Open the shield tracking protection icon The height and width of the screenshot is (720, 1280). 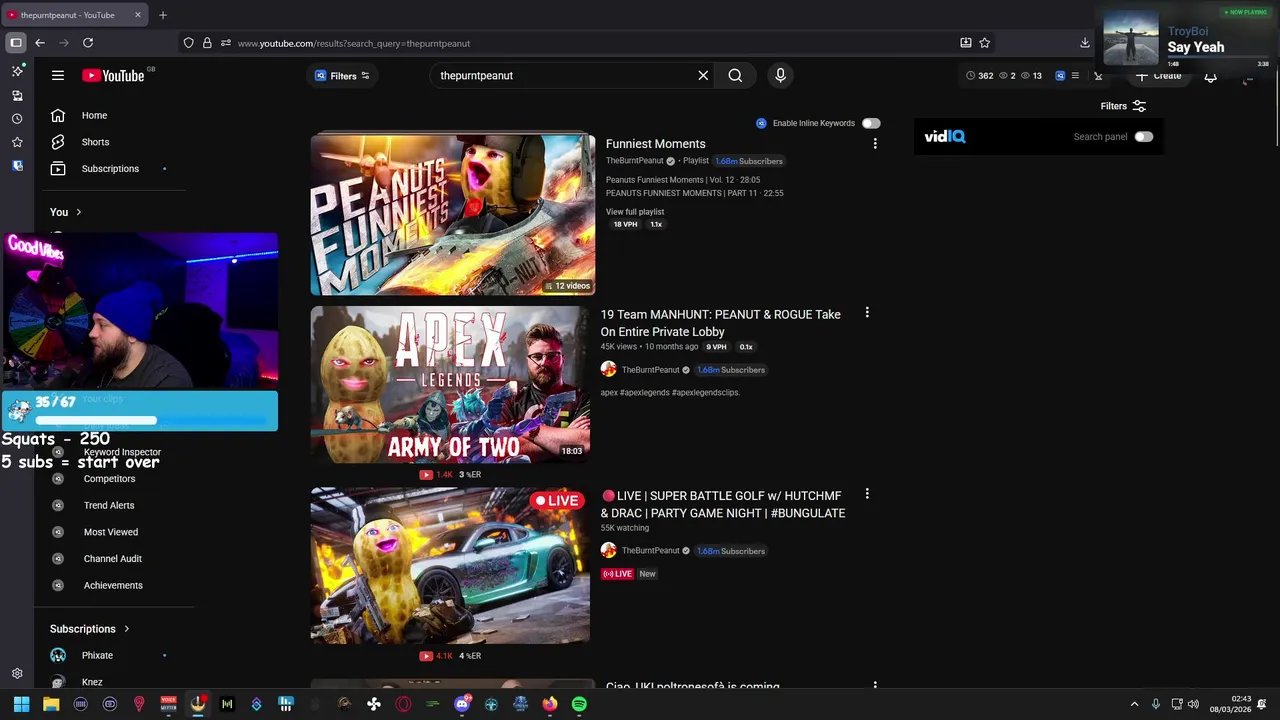click(x=188, y=43)
